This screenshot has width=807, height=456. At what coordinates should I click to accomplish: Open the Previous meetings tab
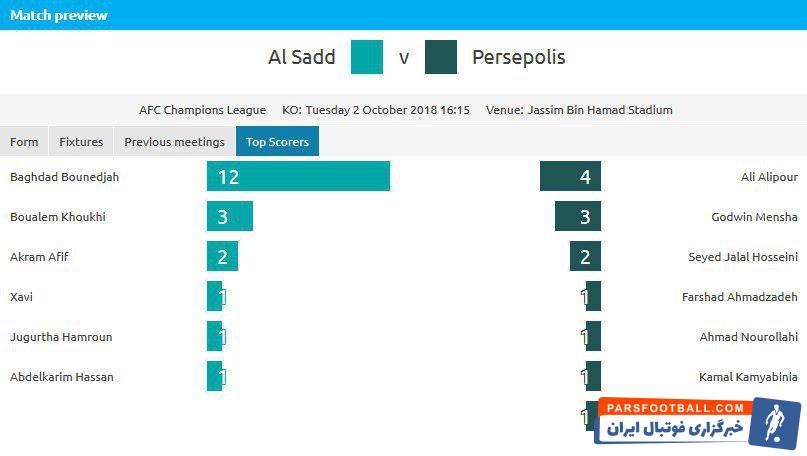(x=174, y=142)
